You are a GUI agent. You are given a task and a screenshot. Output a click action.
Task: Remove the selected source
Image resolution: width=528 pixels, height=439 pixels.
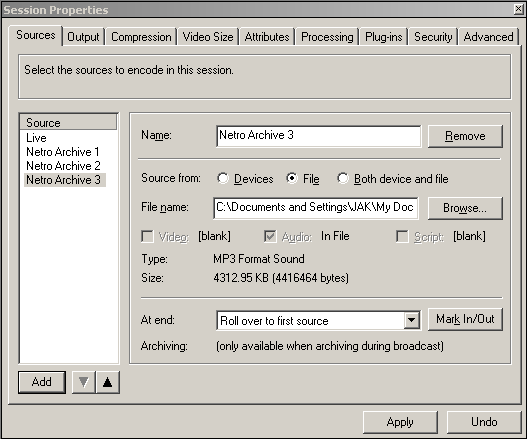point(465,136)
